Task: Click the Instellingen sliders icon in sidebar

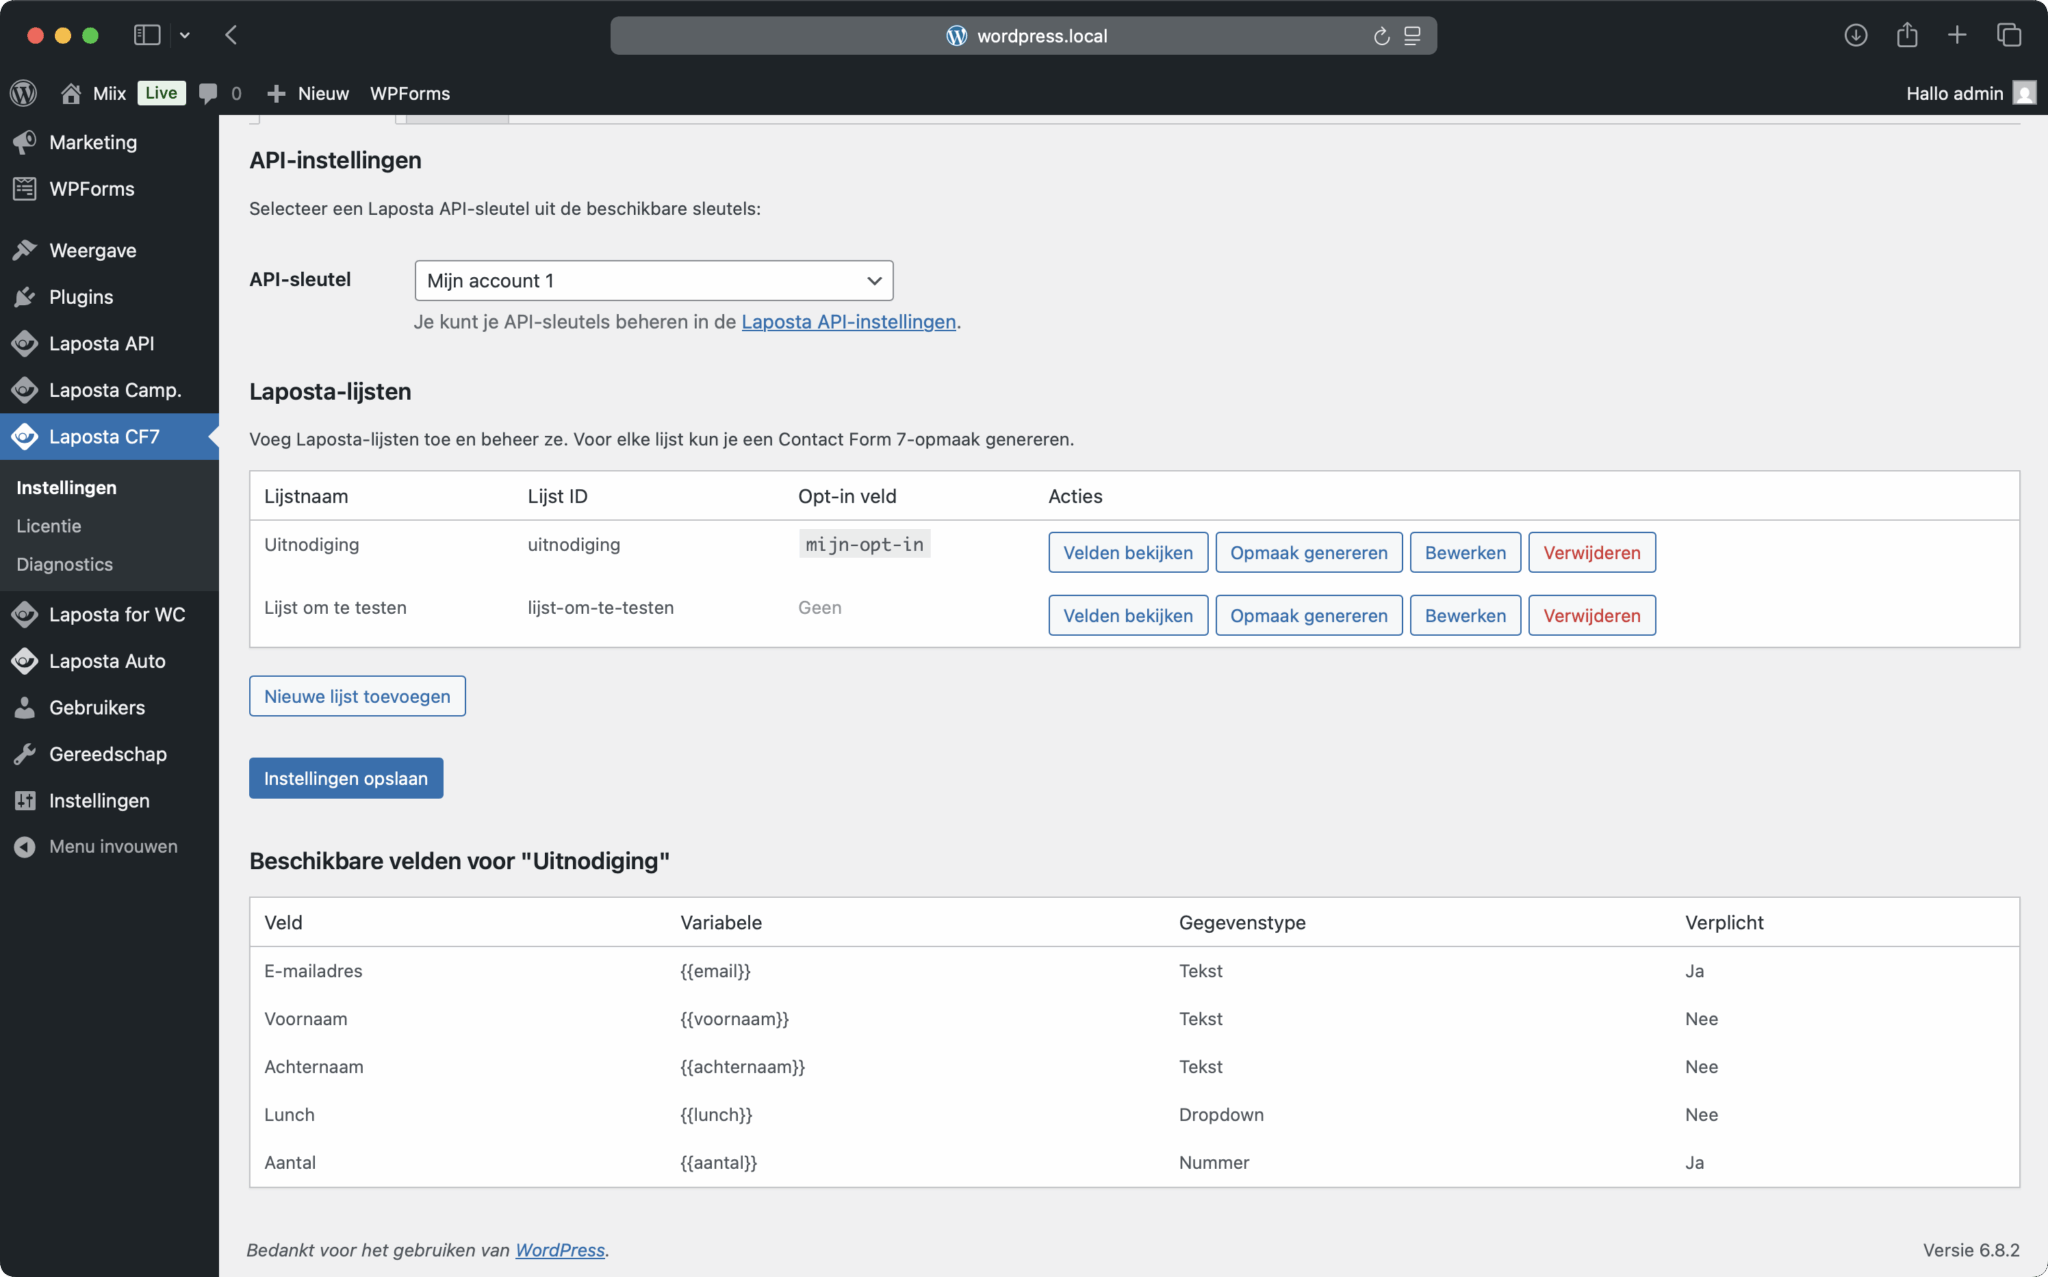Action: [x=25, y=800]
